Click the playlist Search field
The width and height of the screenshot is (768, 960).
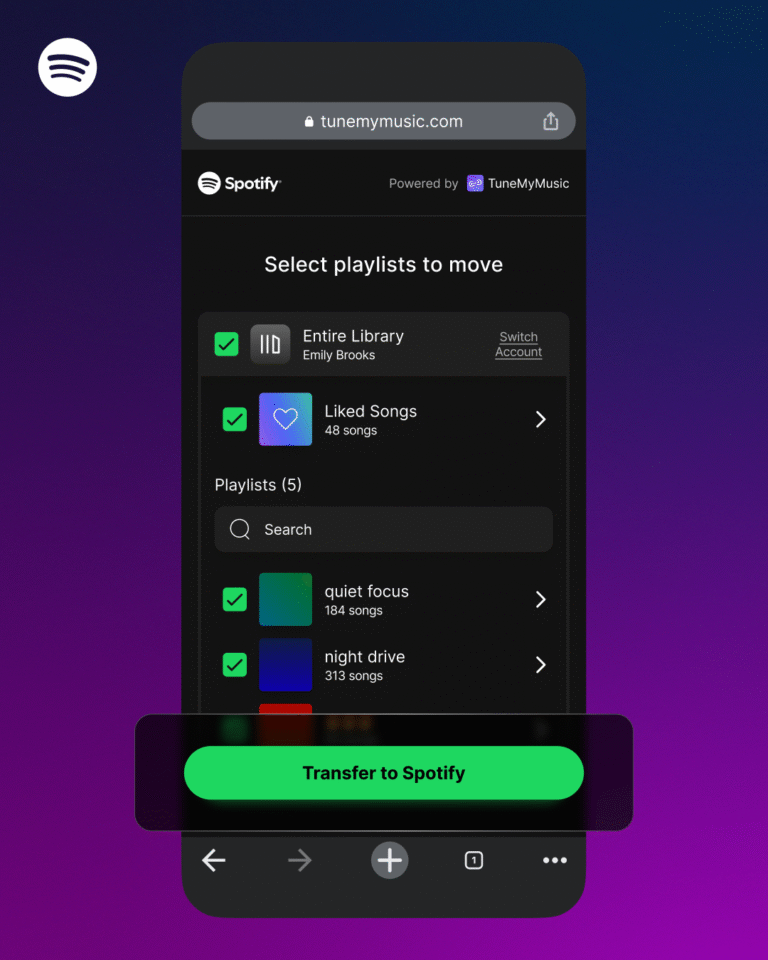click(x=384, y=529)
